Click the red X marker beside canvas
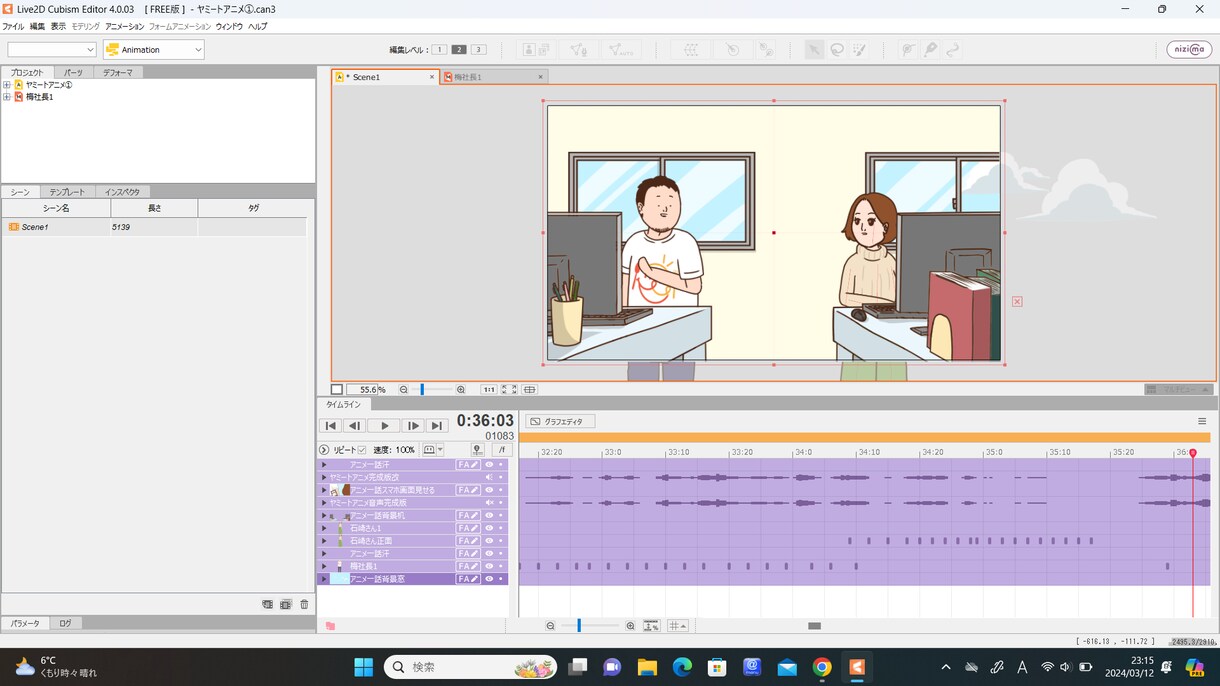This screenshot has height=686, width=1220. pyautogui.click(x=1017, y=301)
